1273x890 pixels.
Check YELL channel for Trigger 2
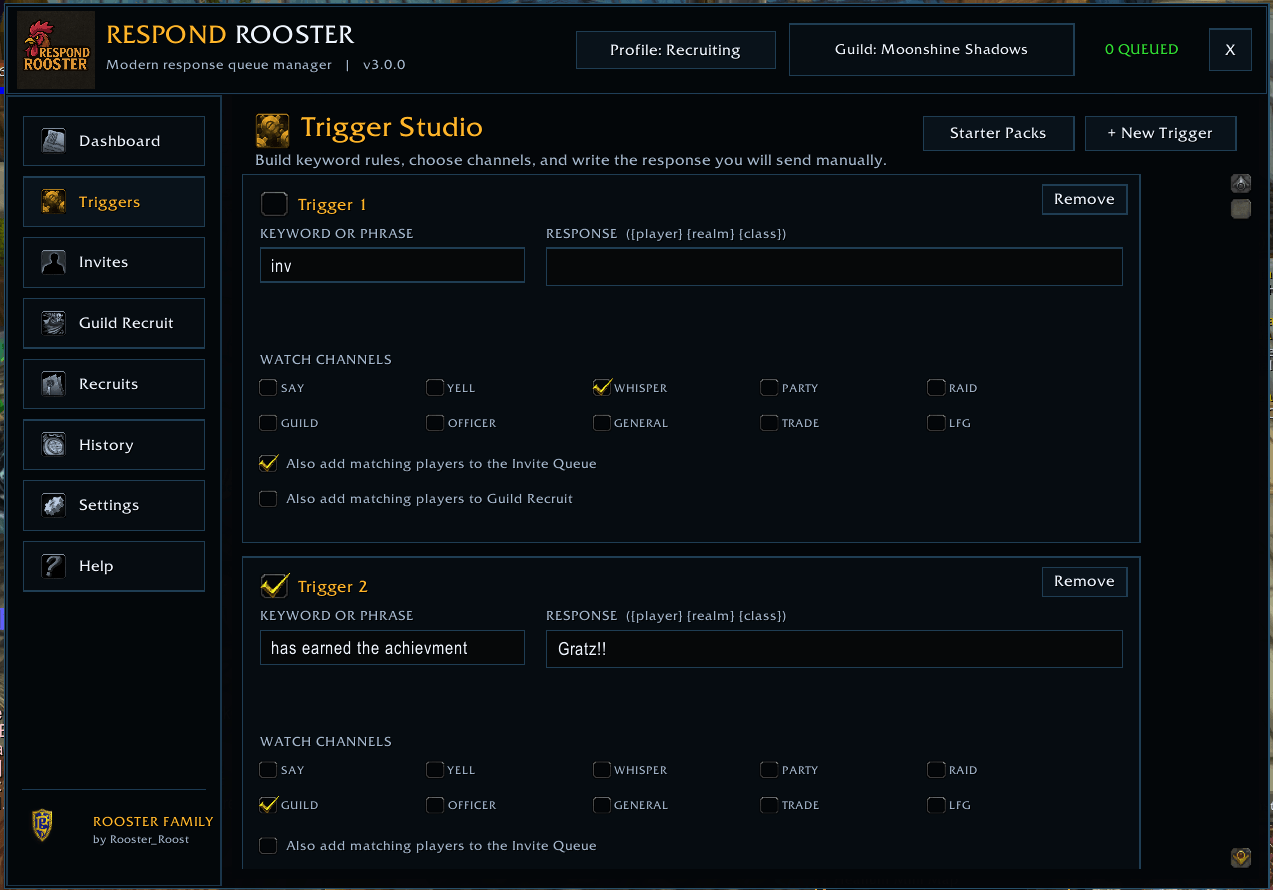tap(435, 770)
